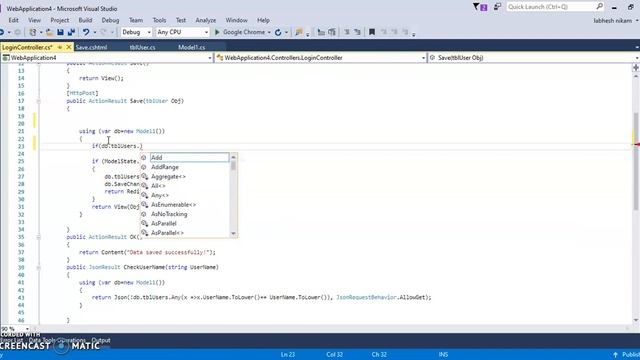Open the Project menu
Viewport: 640px width, 360px height.
pyautogui.click(x=60, y=20)
